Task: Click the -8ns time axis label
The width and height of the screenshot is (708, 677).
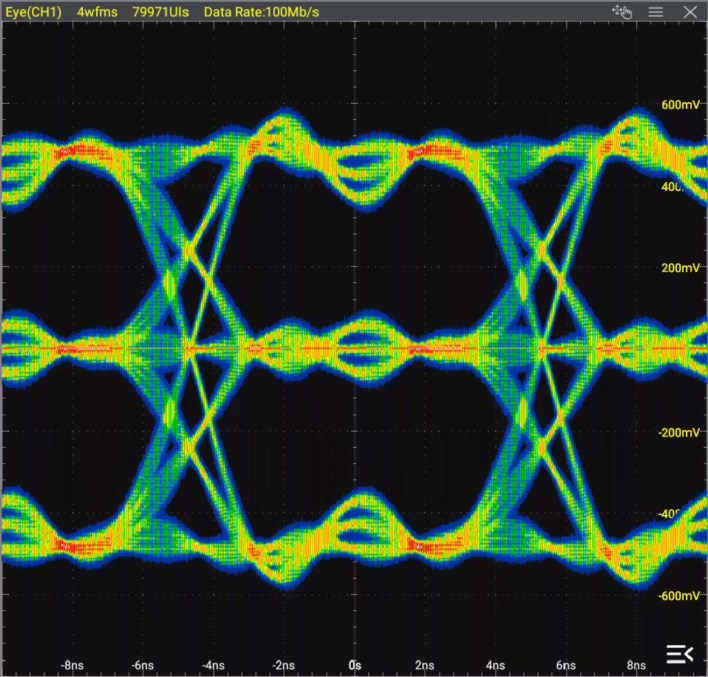Action: 72,665
